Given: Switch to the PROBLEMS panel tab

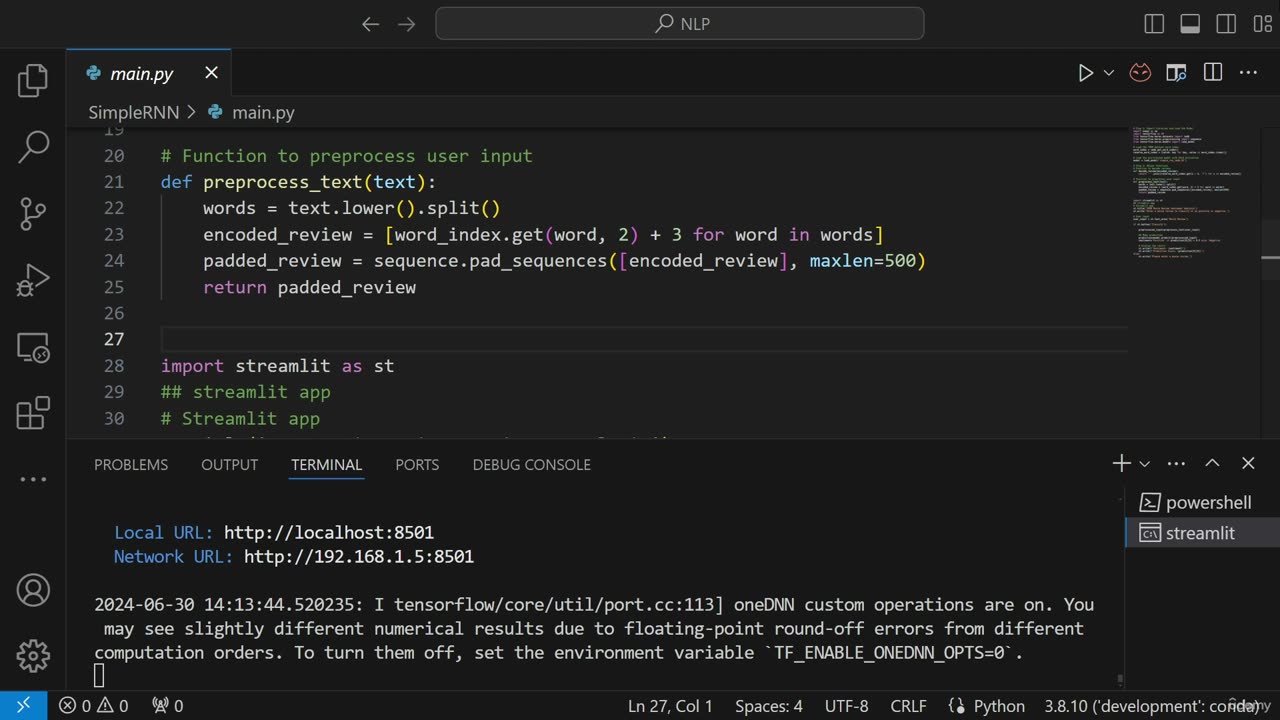Looking at the screenshot, I should click(x=131, y=465).
